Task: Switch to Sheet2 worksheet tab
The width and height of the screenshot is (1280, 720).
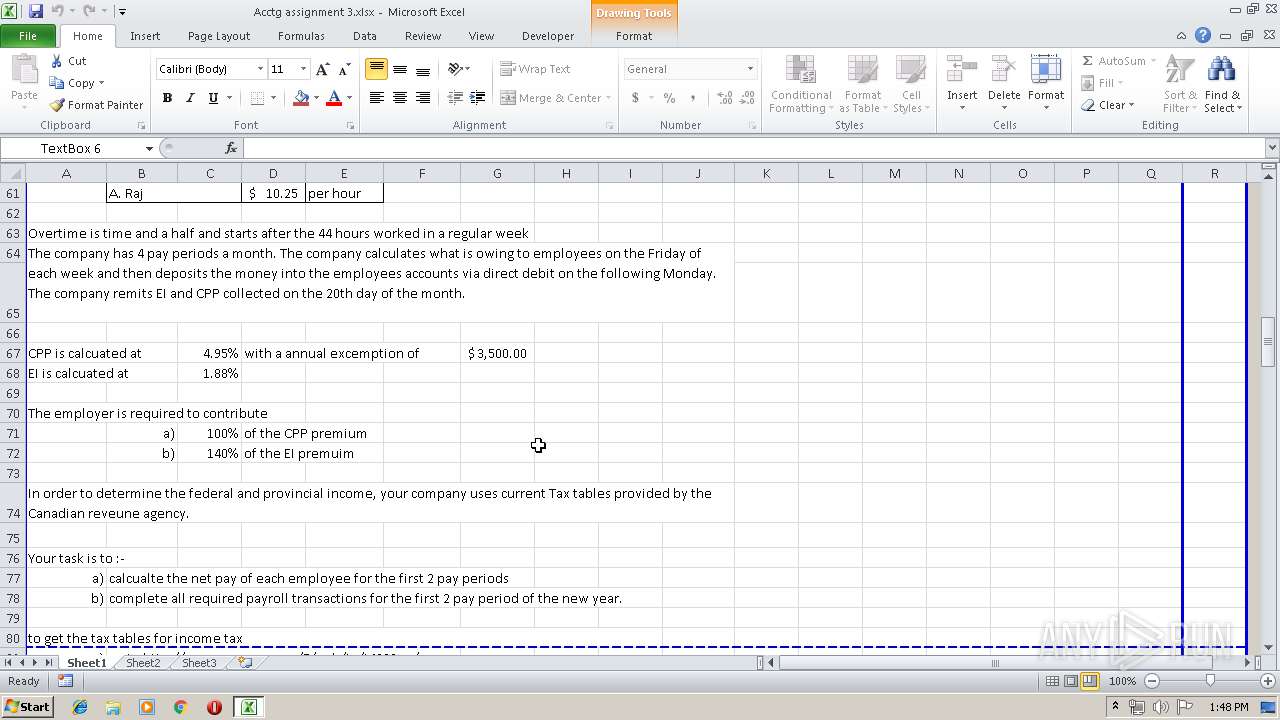Action: click(x=142, y=663)
